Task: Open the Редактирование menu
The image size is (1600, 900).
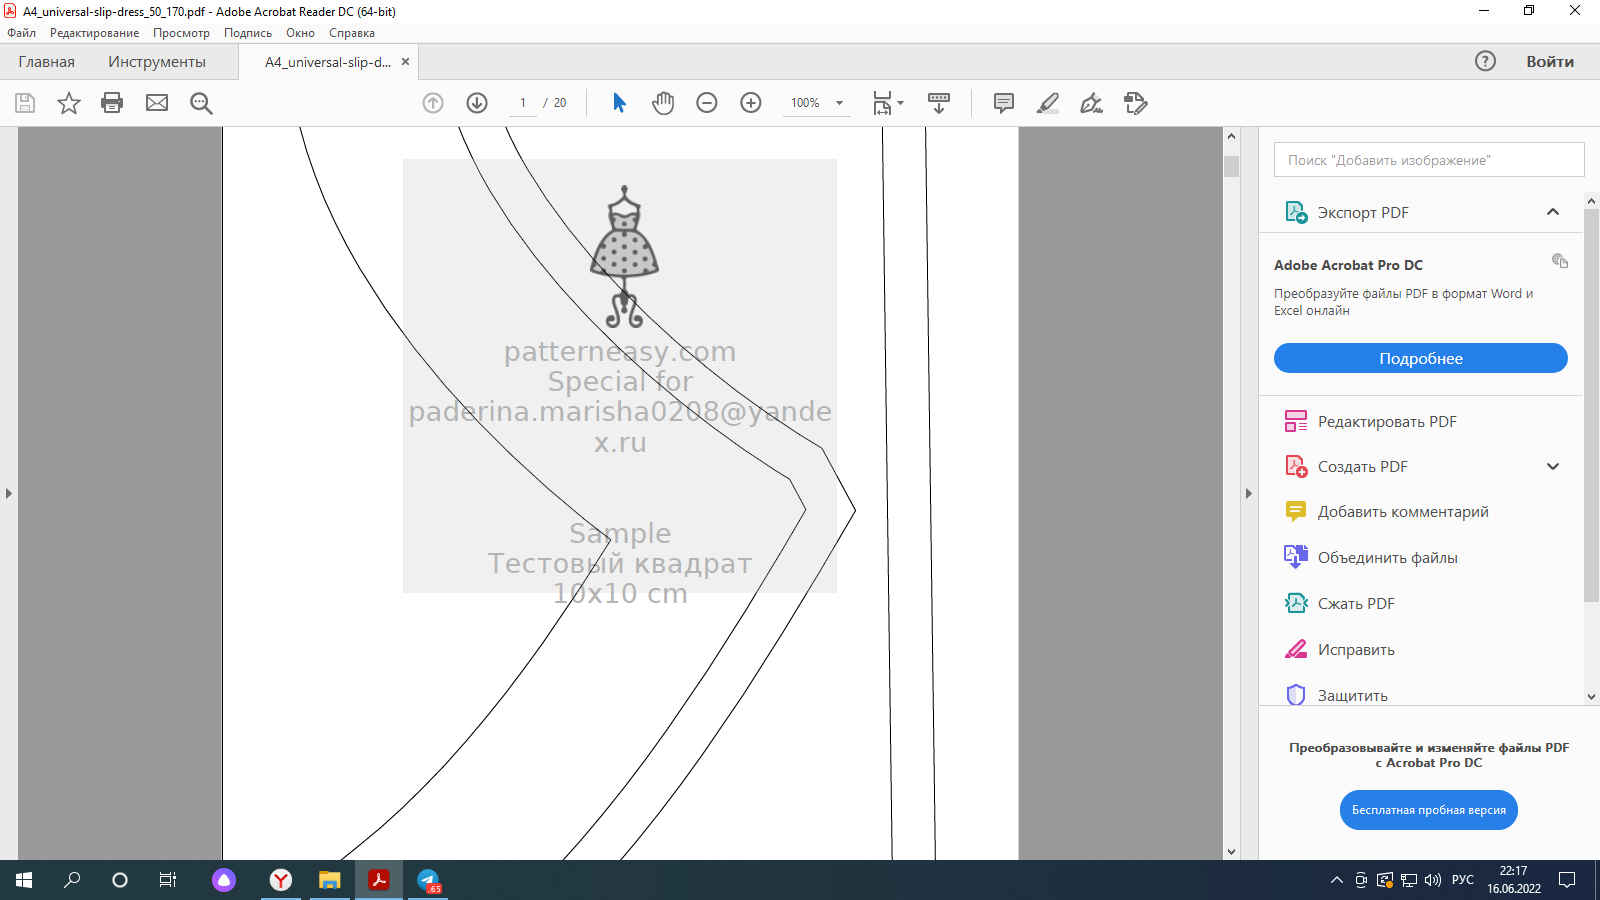Action: tap(94, 33)
